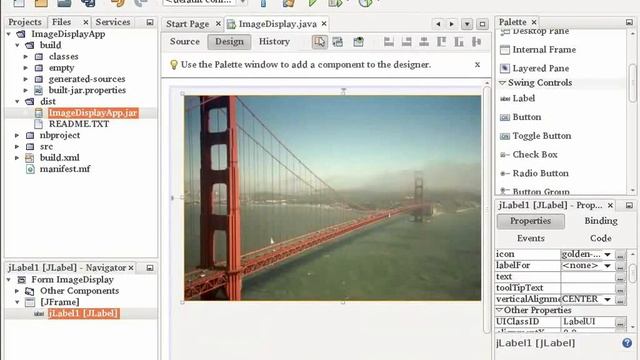Maximize the editor window
This screenshot has width=640, height=360.
click(x=482, y=24)
